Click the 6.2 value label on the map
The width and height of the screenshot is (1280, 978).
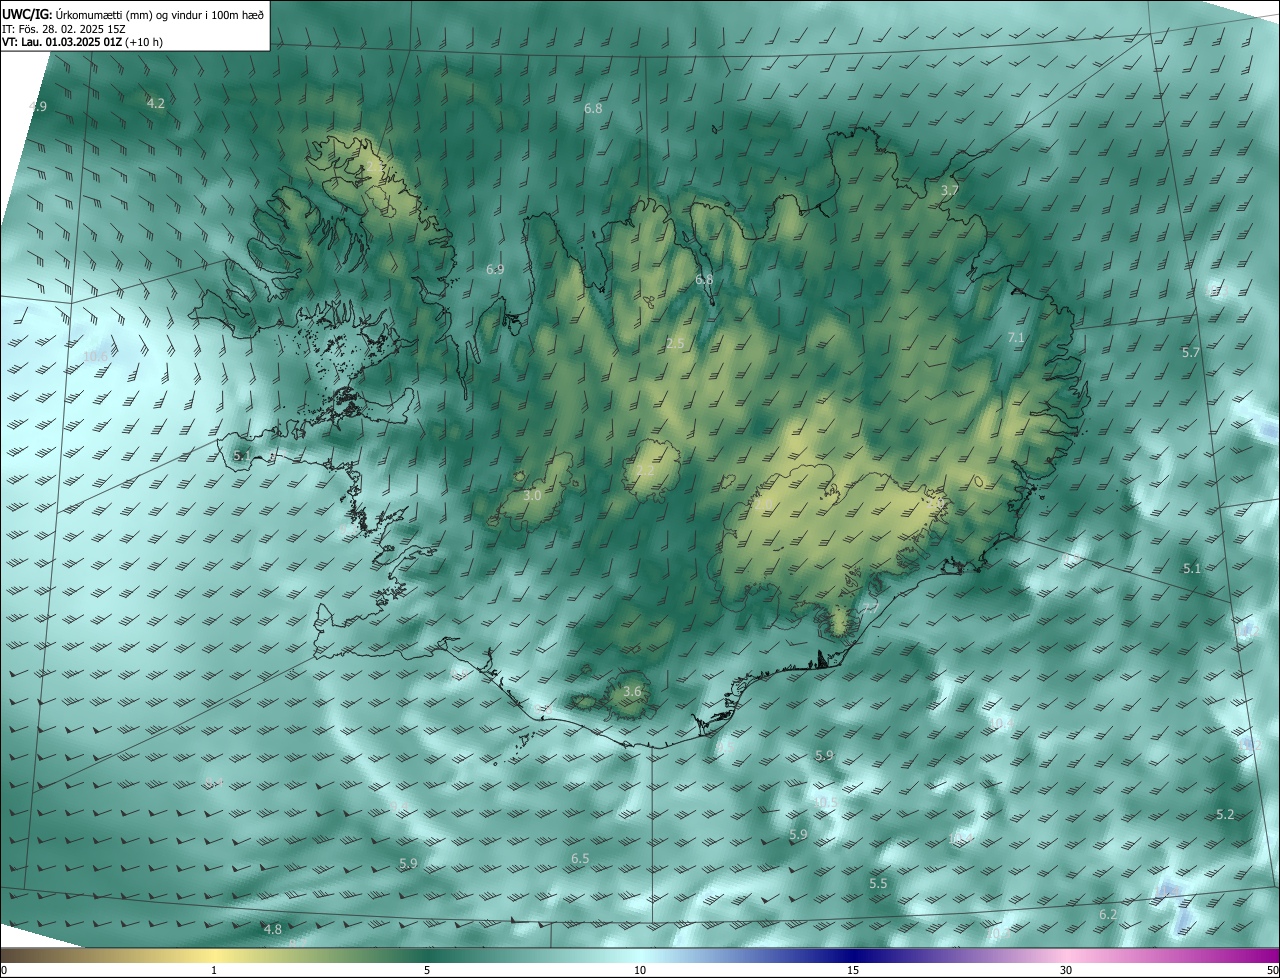(x=1108, y=914)
